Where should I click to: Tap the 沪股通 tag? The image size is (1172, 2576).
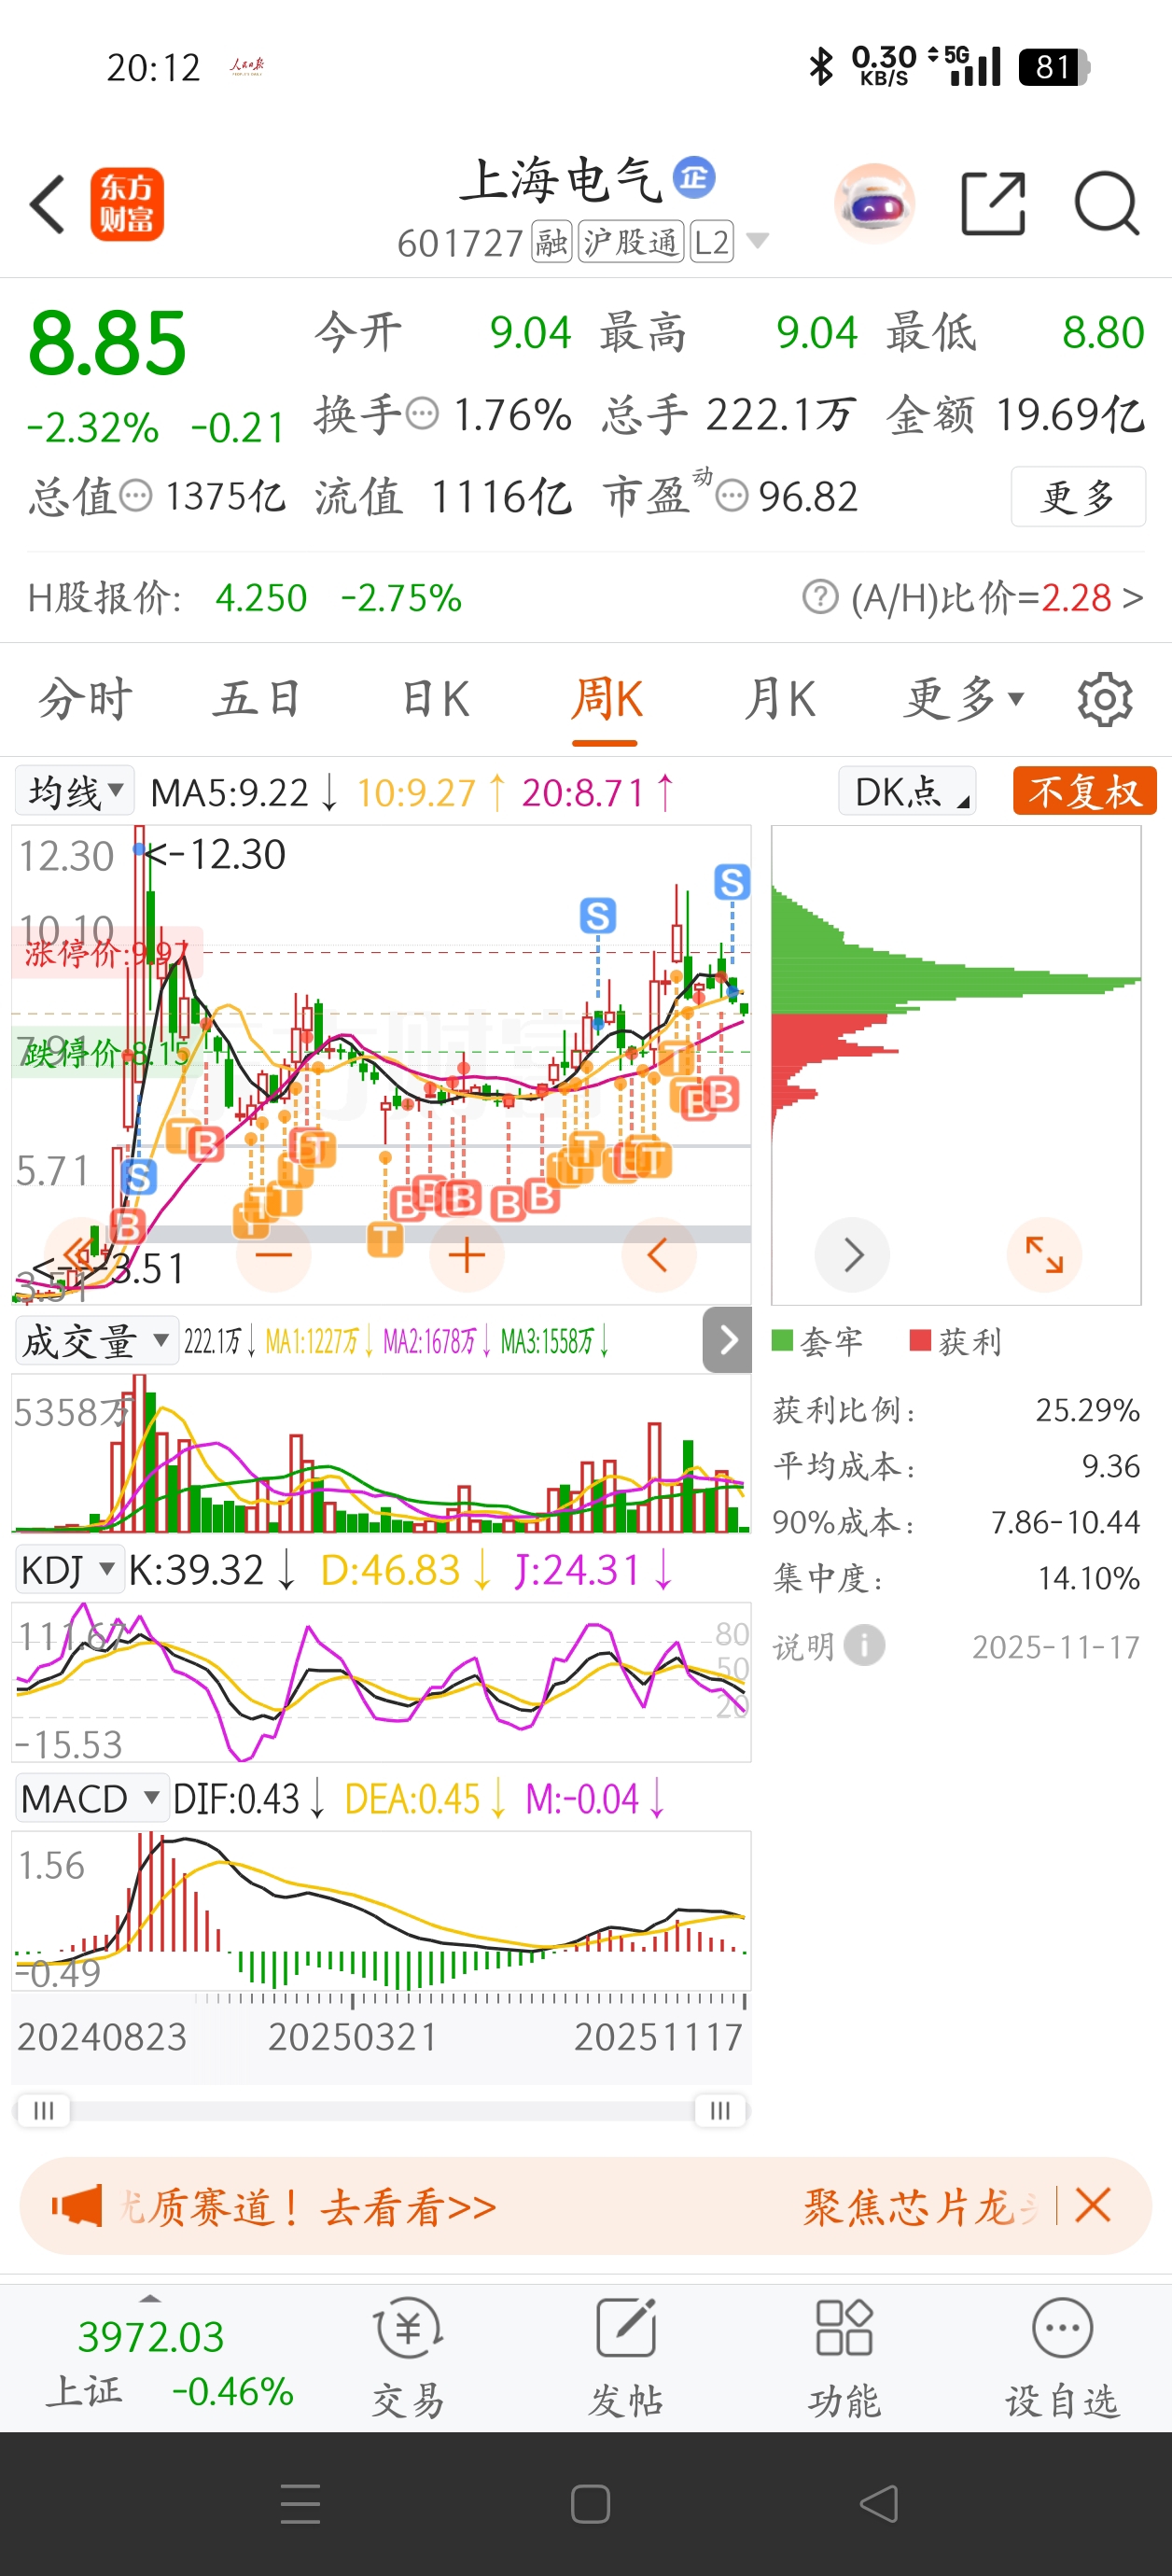point(631,241)
